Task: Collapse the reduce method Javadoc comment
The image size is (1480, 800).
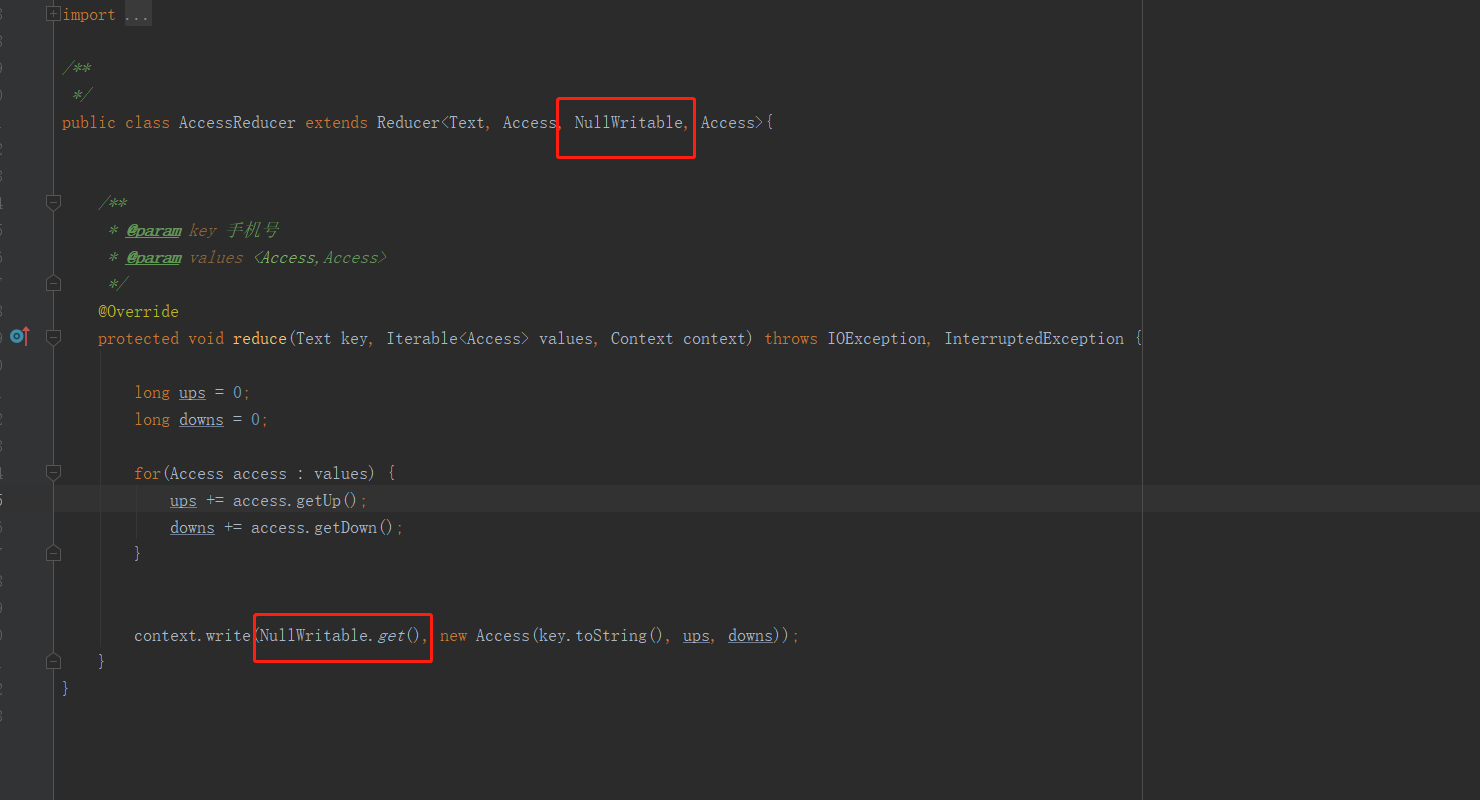Action: coord(53,203)
